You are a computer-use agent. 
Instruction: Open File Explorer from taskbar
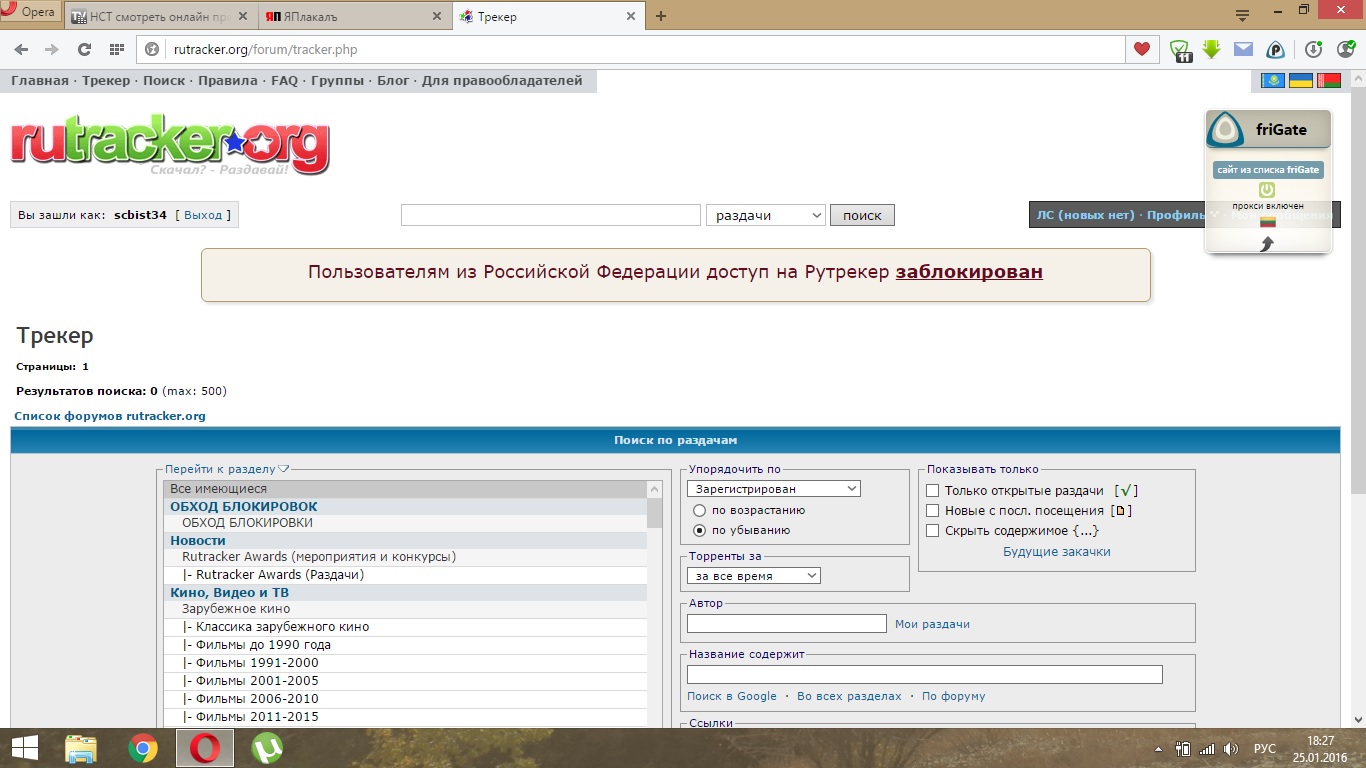pos(81,748)
